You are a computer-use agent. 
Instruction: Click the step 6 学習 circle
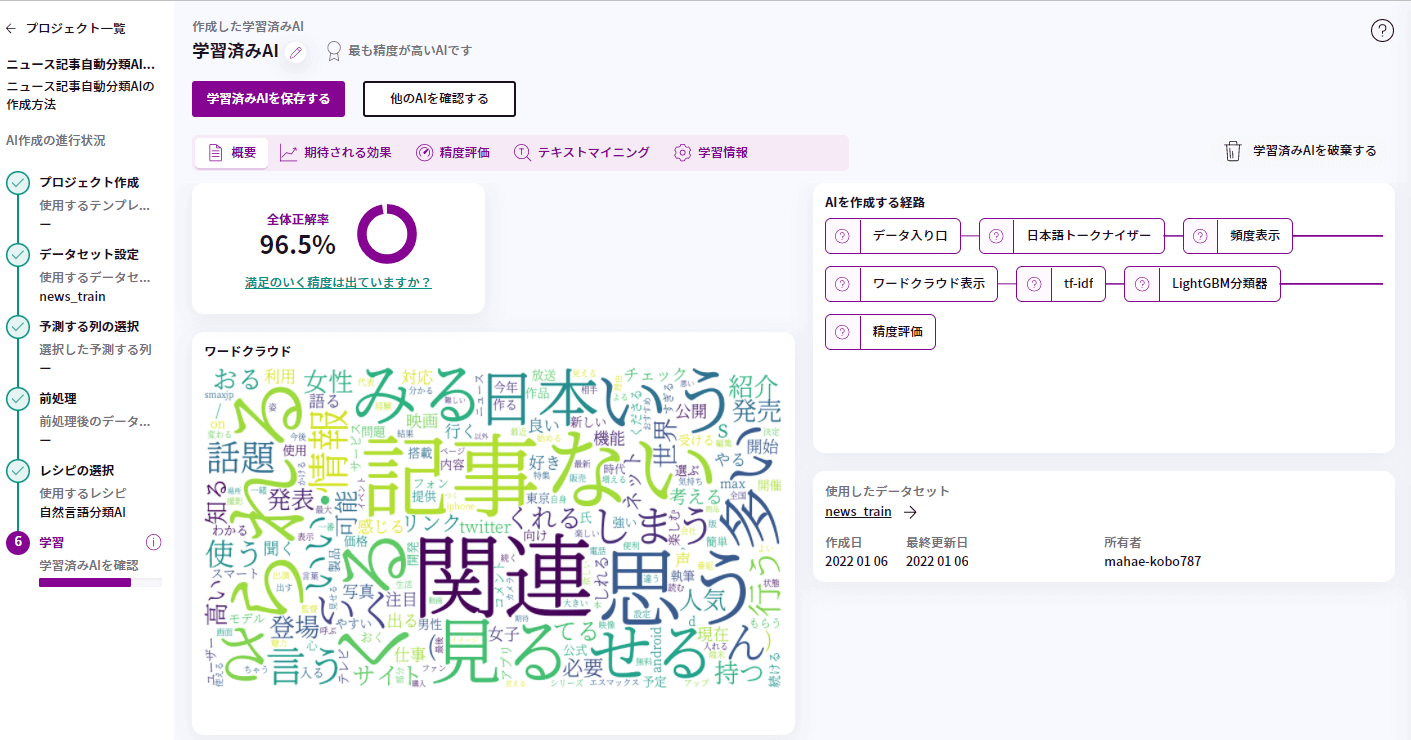tap(18, 543)
